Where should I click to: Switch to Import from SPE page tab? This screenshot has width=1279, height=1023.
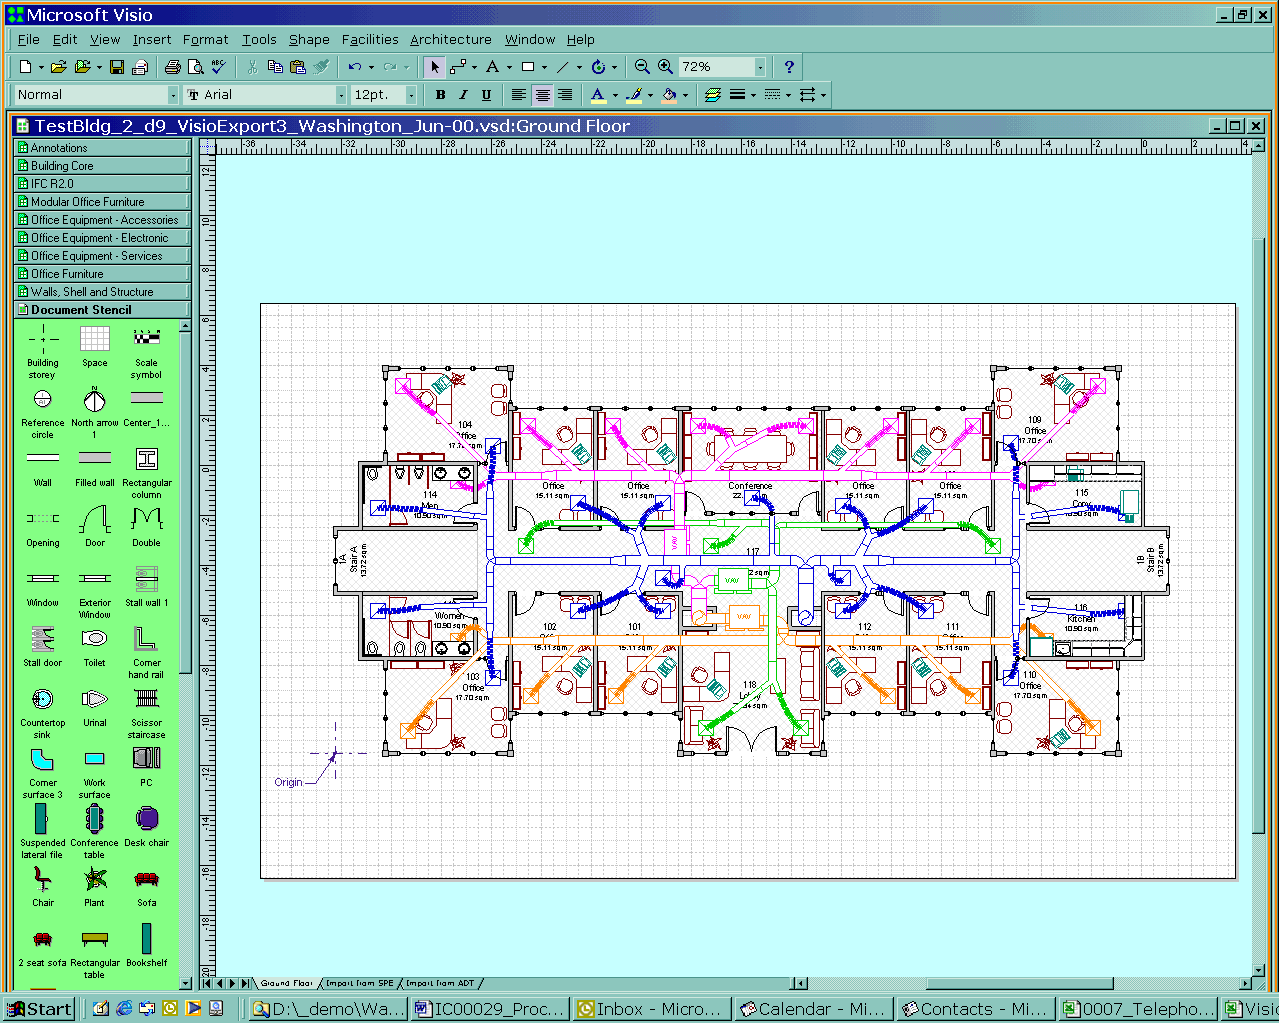tap(360, 983)
